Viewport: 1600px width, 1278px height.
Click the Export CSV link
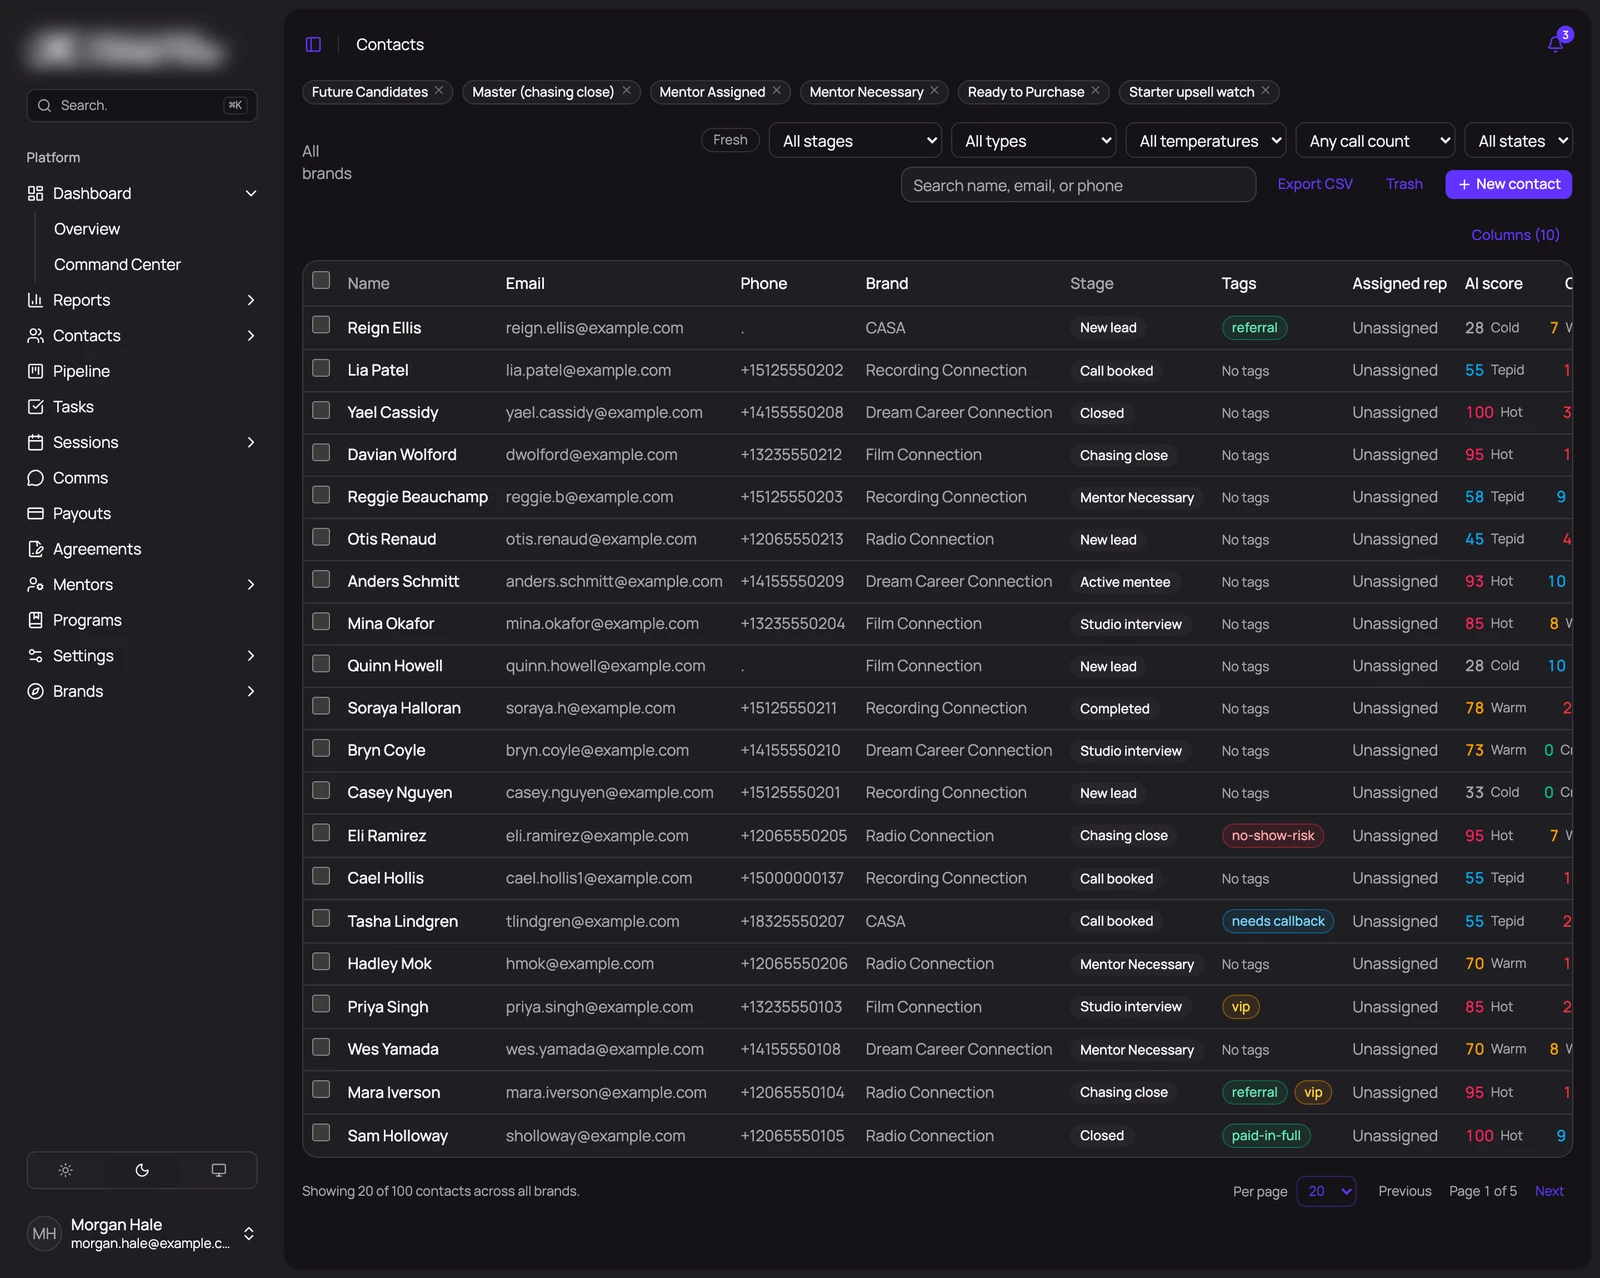point(1315,184)
